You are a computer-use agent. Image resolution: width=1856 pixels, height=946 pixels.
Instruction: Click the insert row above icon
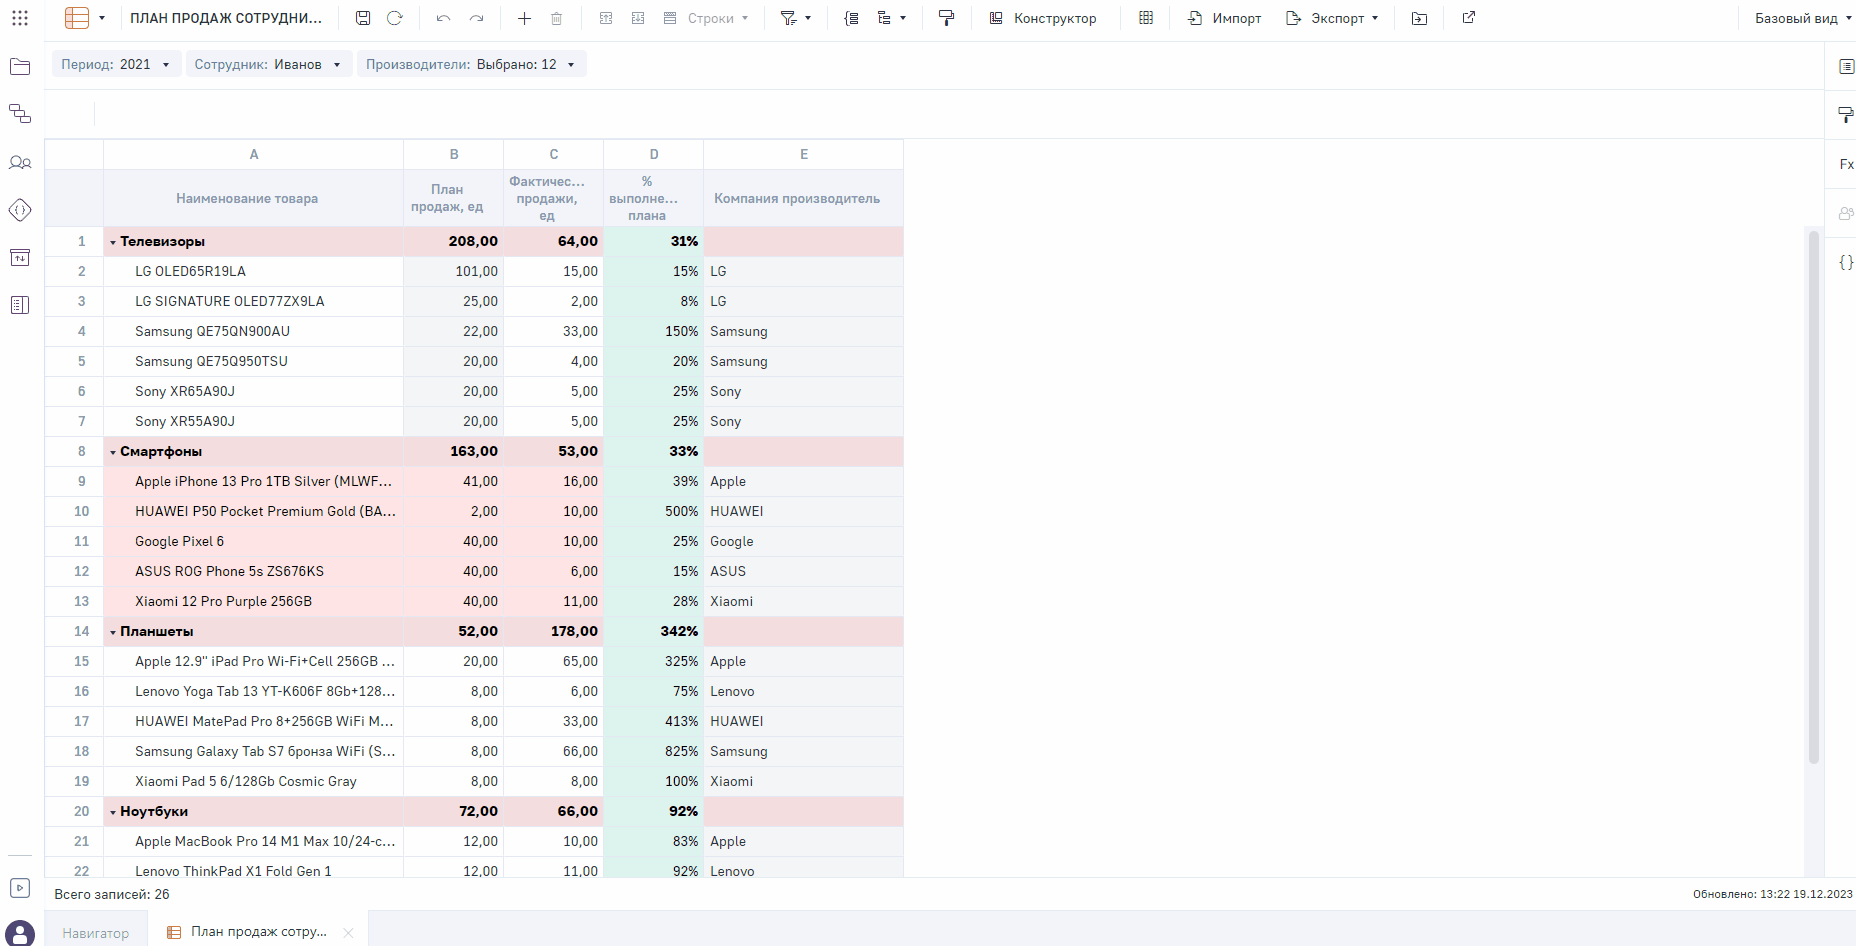click(606, 18)
